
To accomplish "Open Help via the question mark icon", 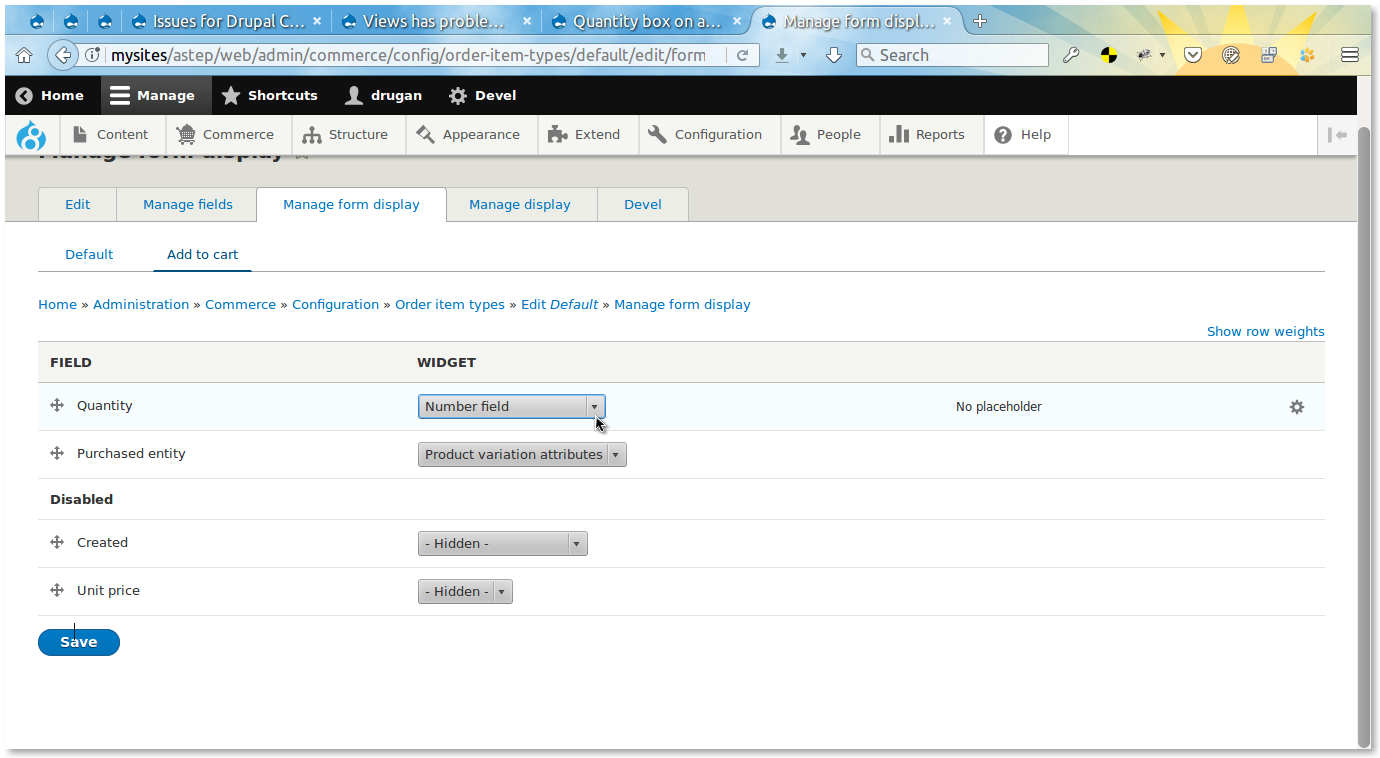I will click(x=1003, y=134).
